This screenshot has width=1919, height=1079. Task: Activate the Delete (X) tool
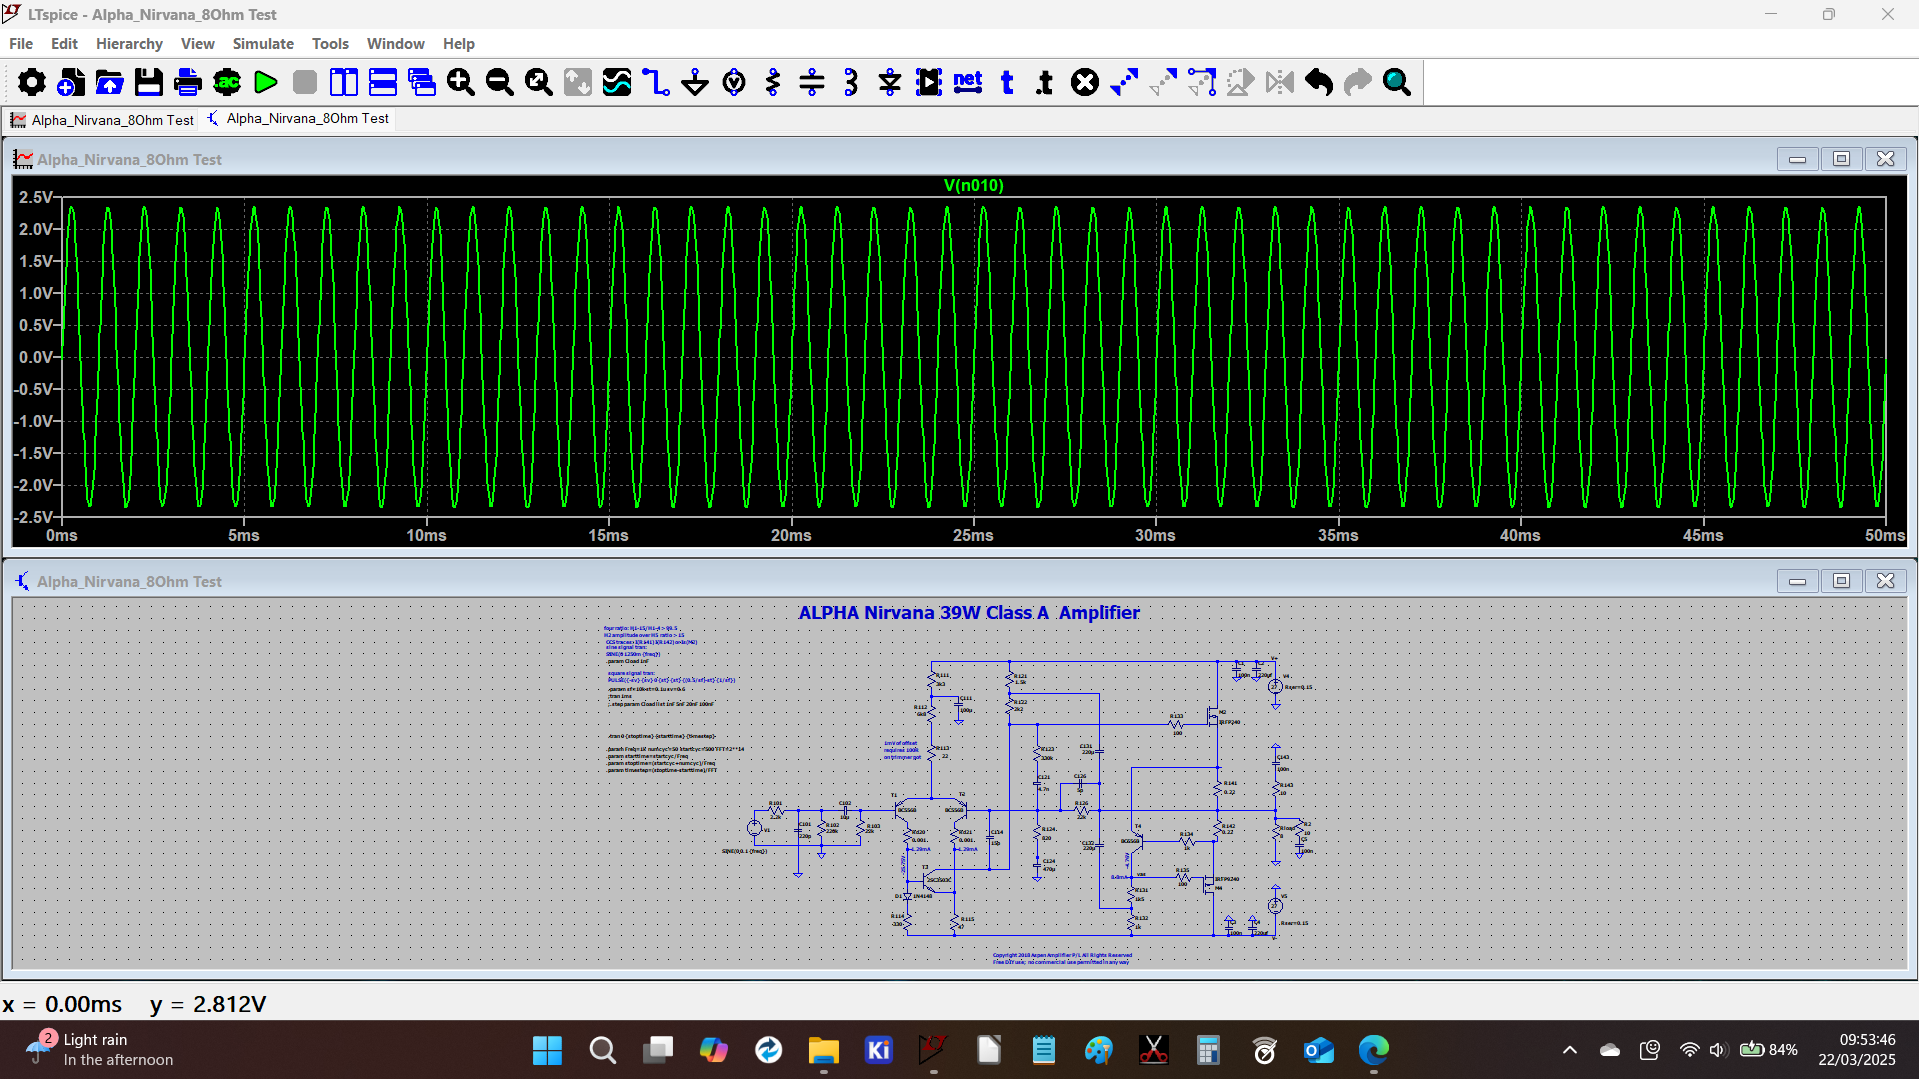click(x=1085, y=82)
